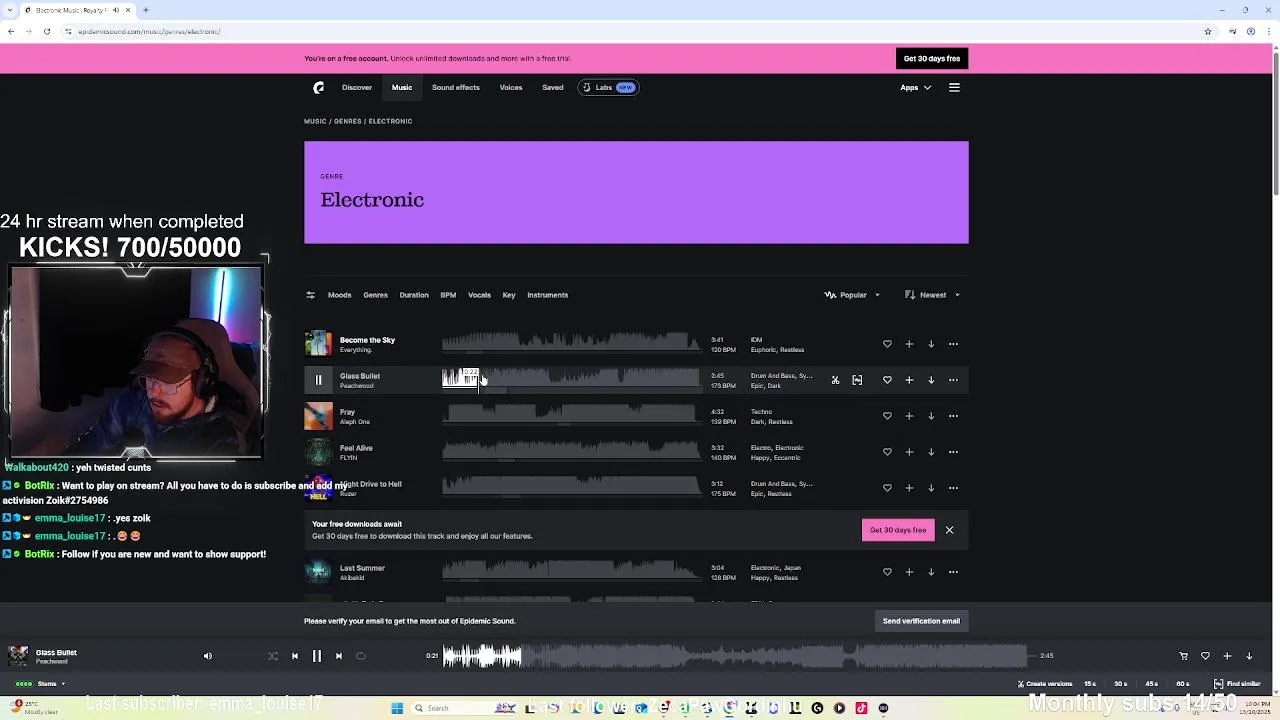Pause playback in the bottom player bar

pyautogui.click(x=317, y=656)
